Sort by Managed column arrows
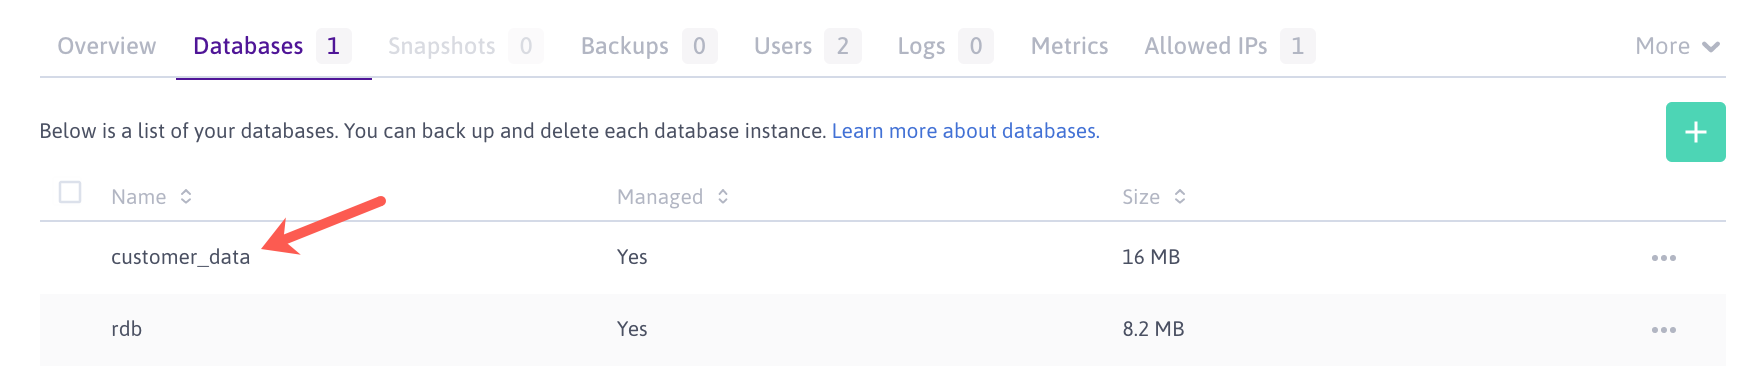The width and height of the screenshot is (1756, 392). click(x=723, y=197)
